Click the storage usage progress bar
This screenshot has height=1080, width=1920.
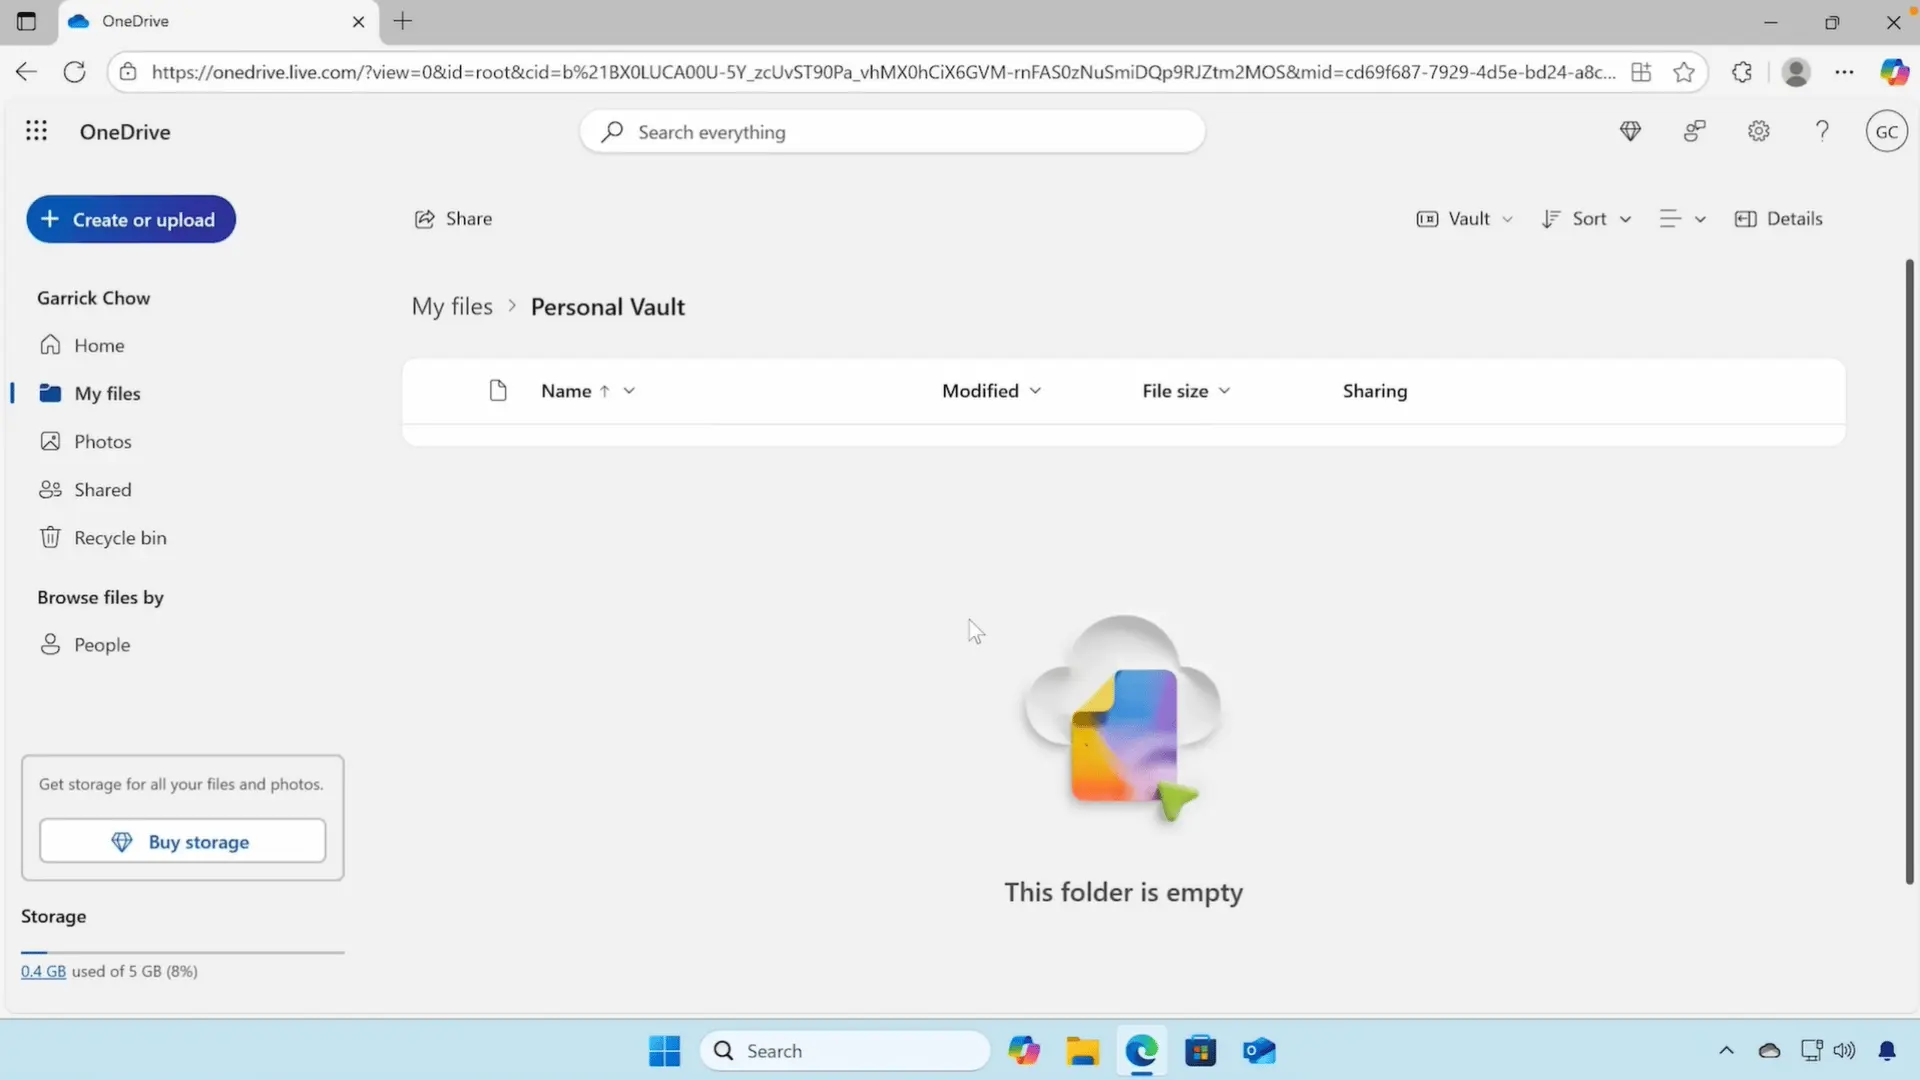click(182, 952)
